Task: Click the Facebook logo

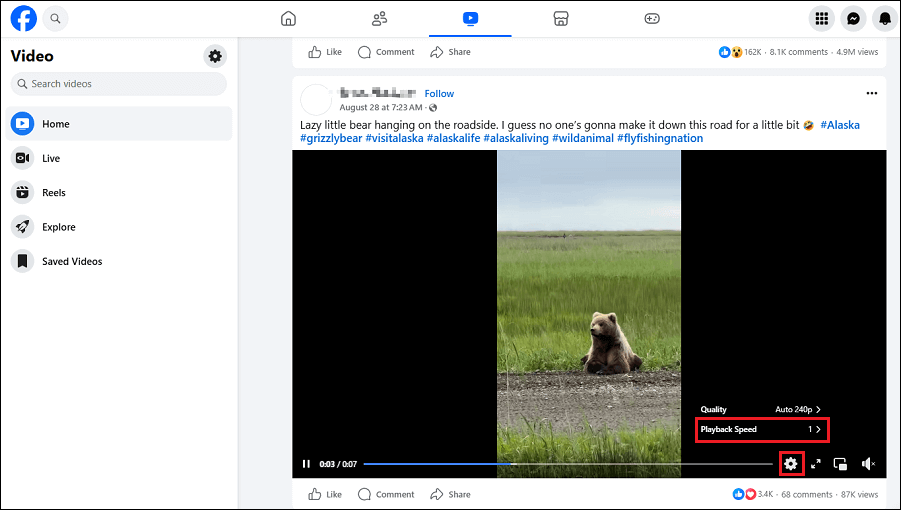Action: pos(24,18)
